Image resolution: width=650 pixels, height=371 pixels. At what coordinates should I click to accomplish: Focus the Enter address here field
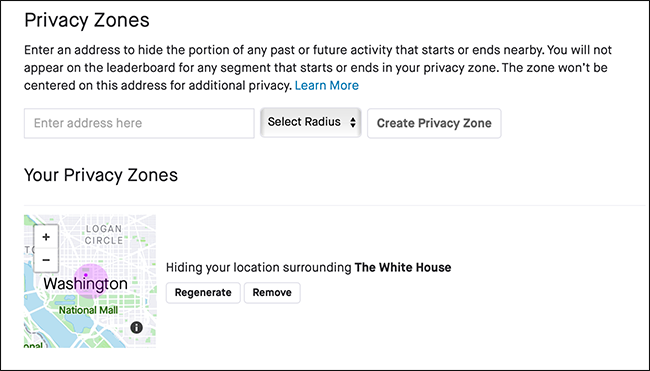pyautogui.click(x=139, y=123)
